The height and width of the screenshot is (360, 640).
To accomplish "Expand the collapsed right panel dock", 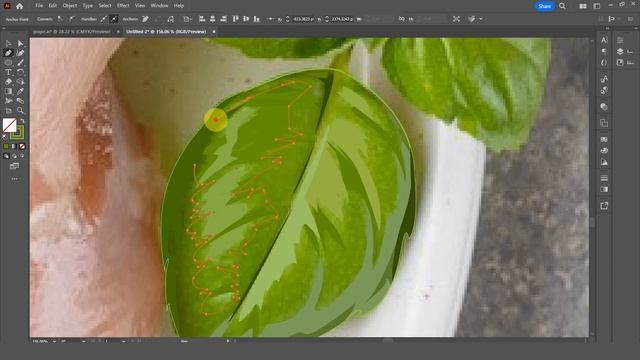I will (607, 28).
